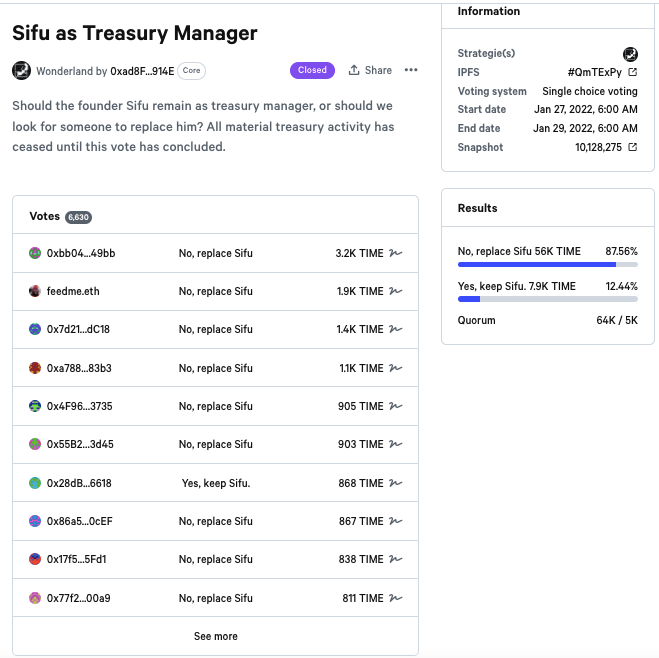Screen dimensions: 659x658
Task: Open signature icon for 0x28dB...6618 vote
Action: (x=395, y=483)
